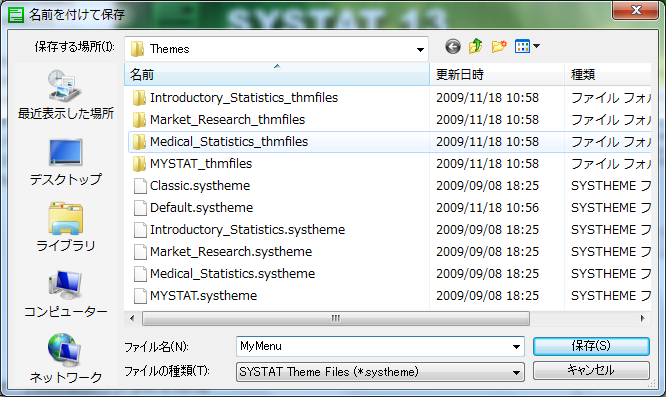
Task: Open Libraries in sidebar
Action: [65, 228]
